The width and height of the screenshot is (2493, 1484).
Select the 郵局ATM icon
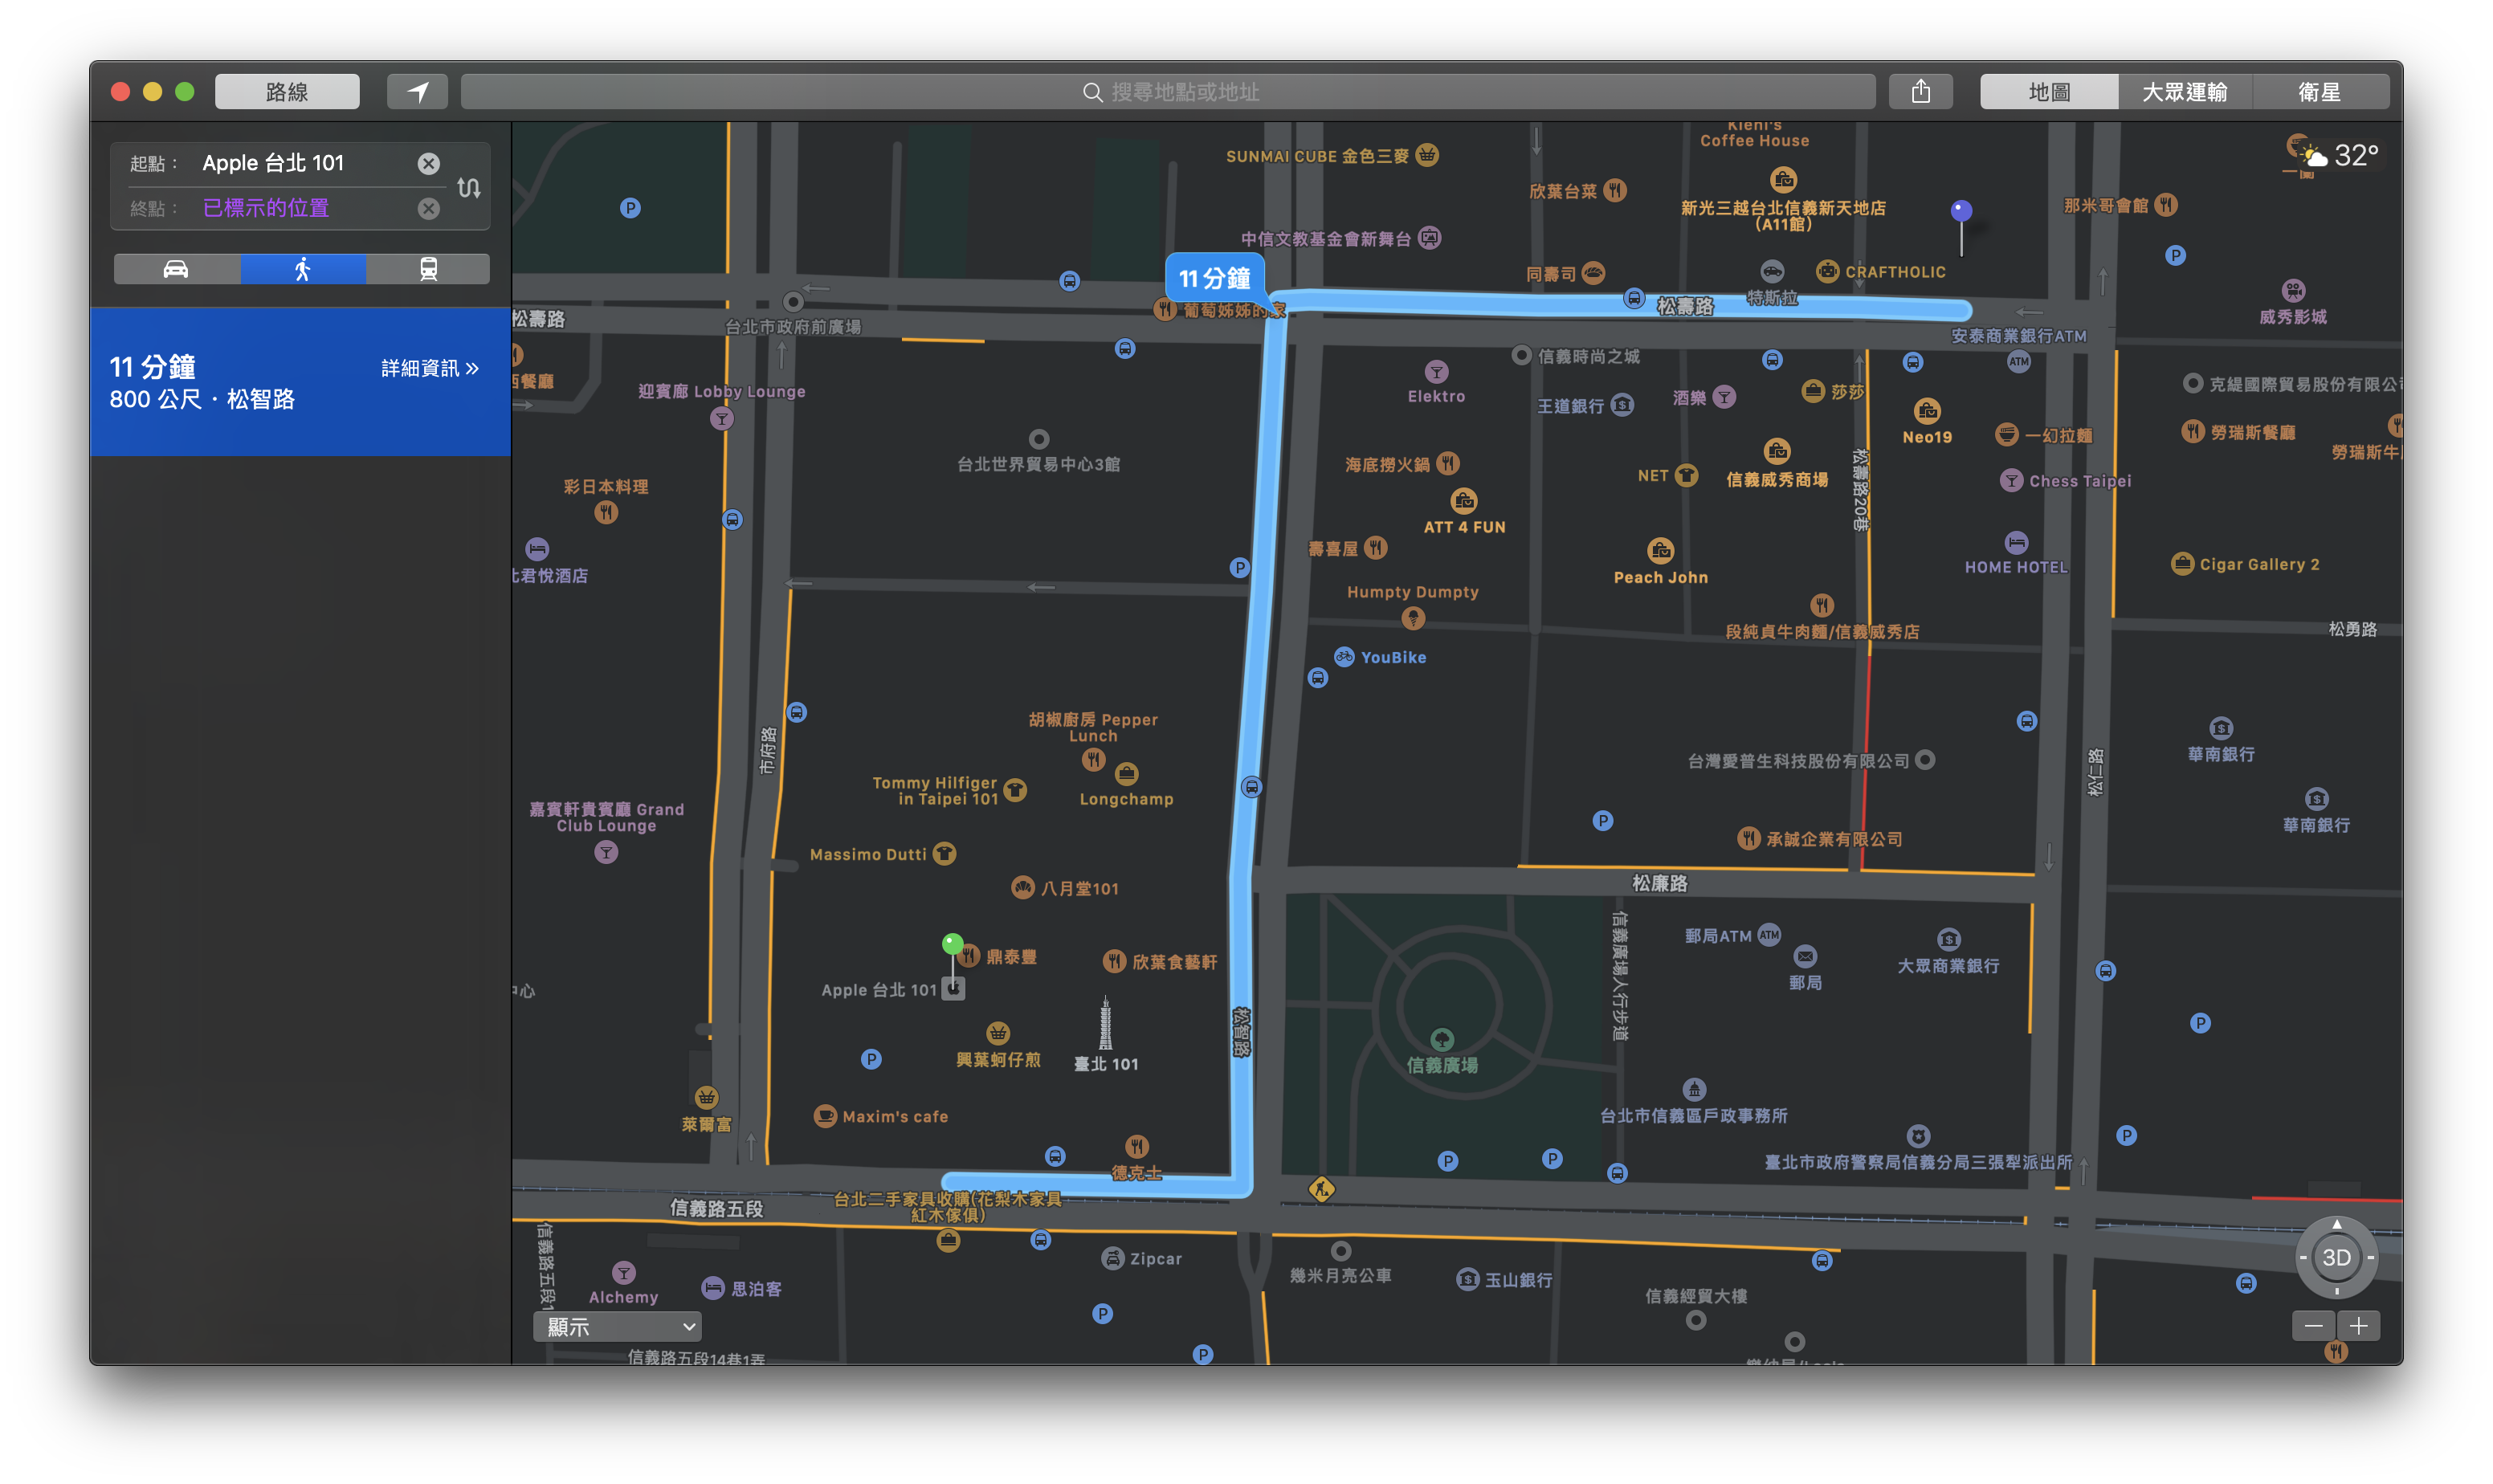pyautogui.click(x=1768, y=936)
